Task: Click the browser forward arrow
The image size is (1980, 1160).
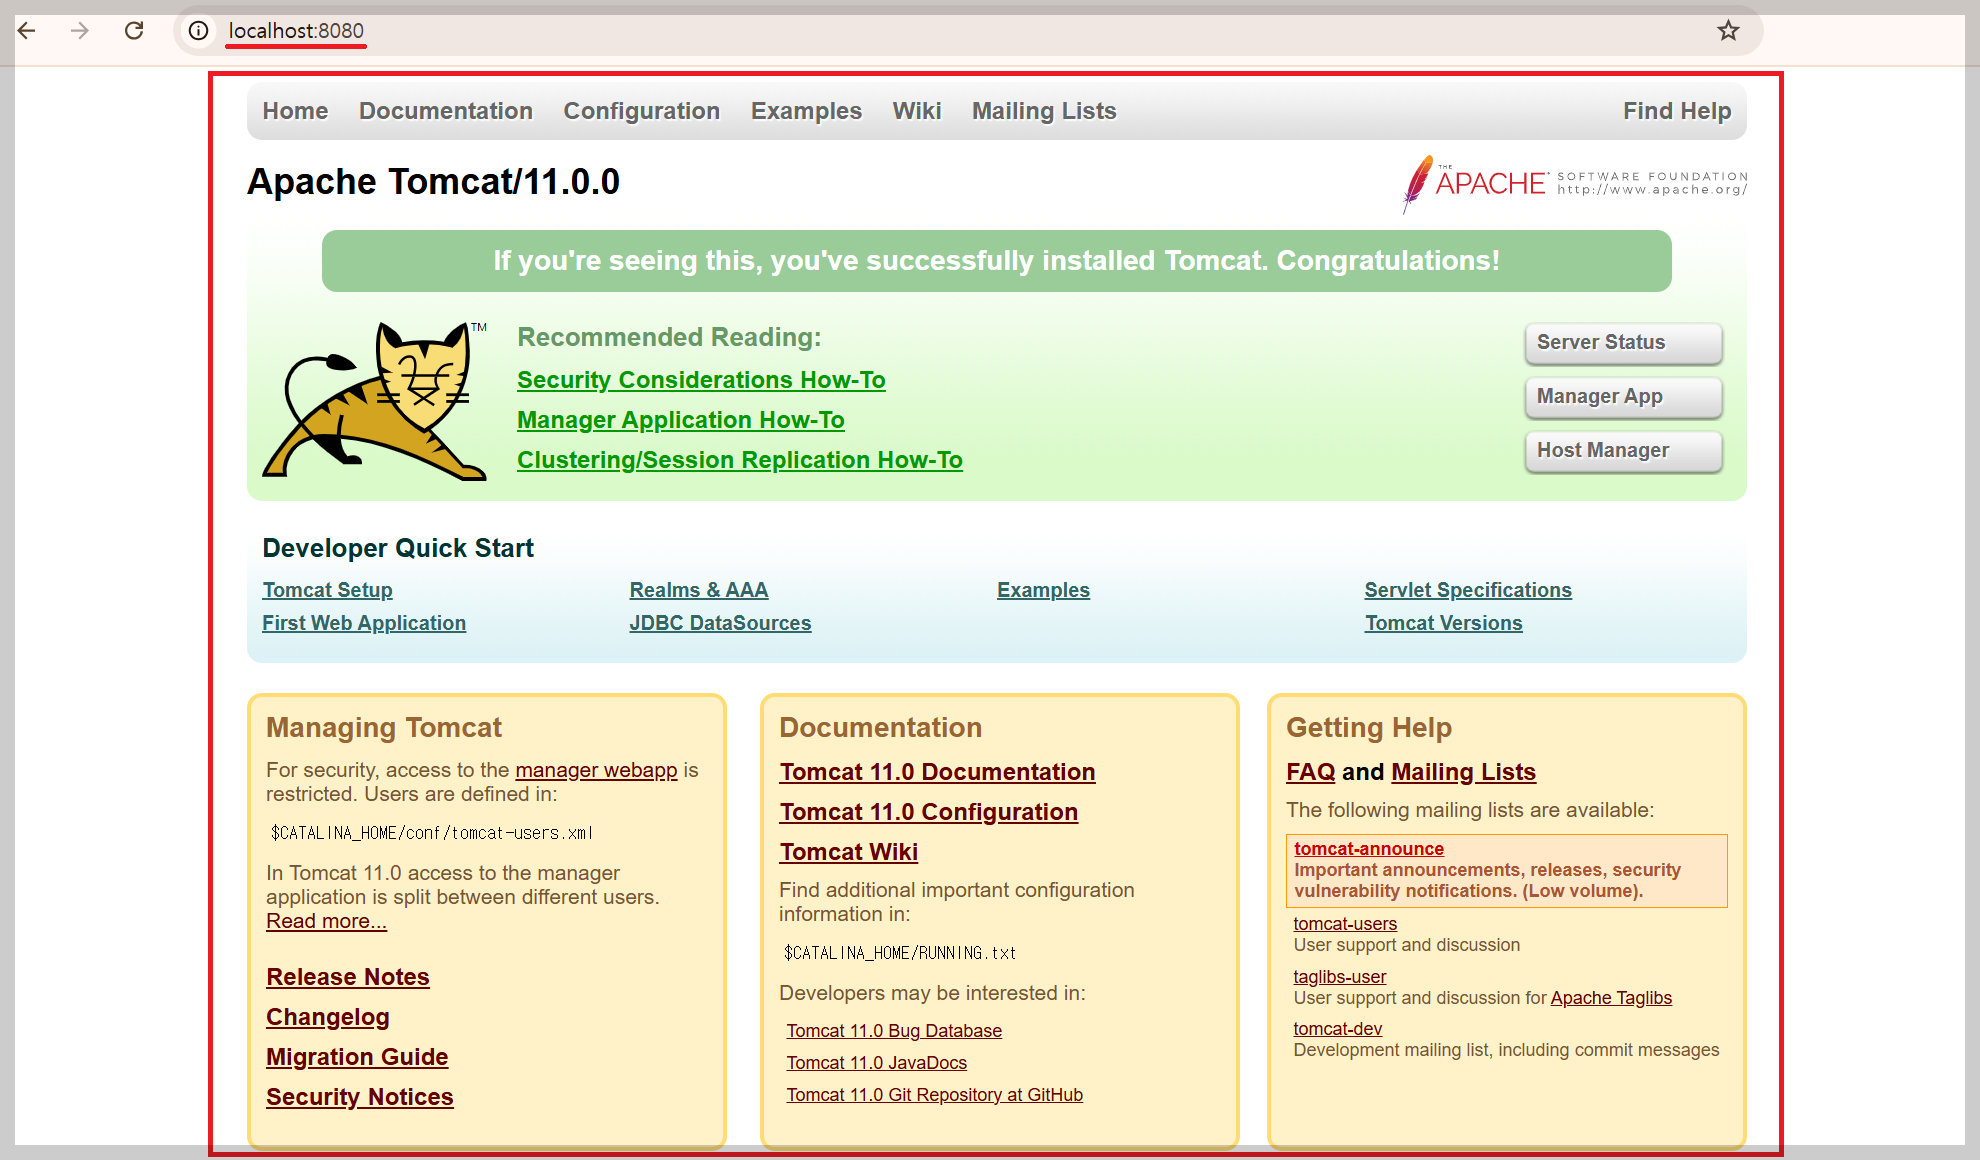Action: click(x=80, y=31)
